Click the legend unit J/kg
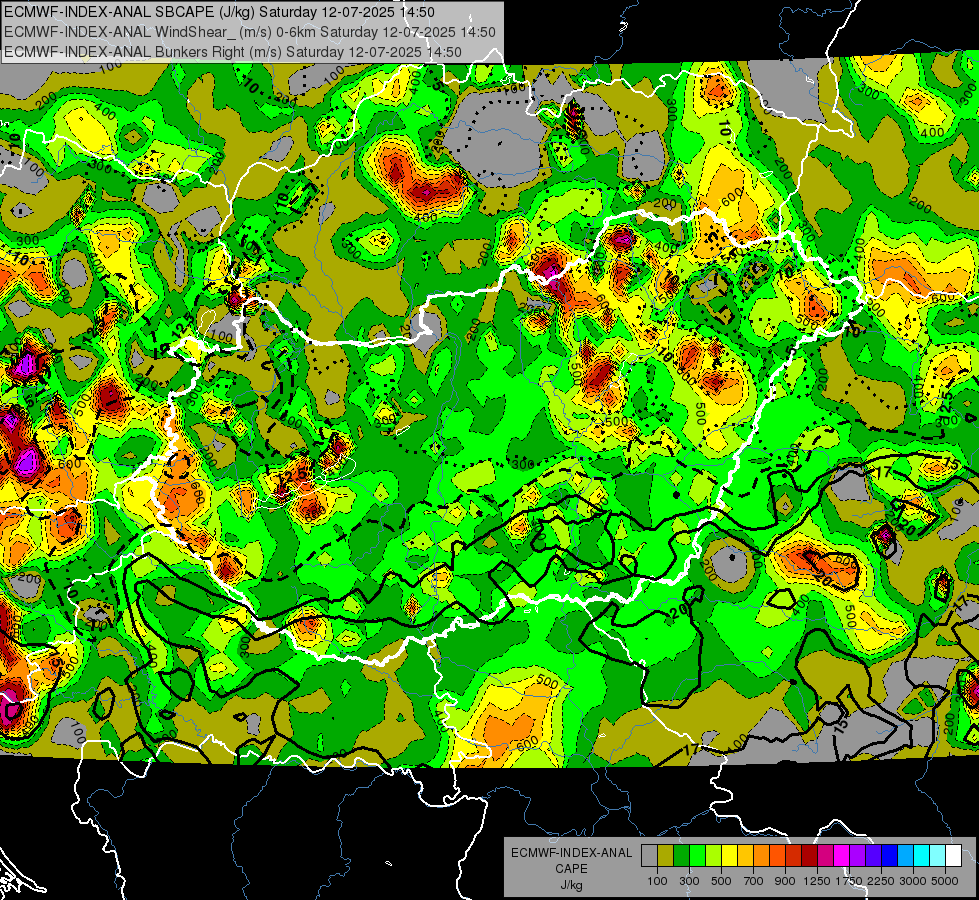 (571, 885)
